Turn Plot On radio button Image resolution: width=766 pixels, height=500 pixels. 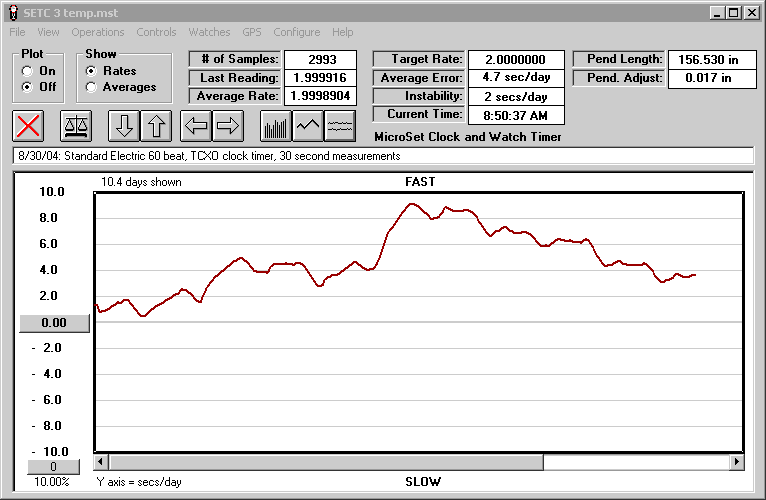[x=26, y=71]
